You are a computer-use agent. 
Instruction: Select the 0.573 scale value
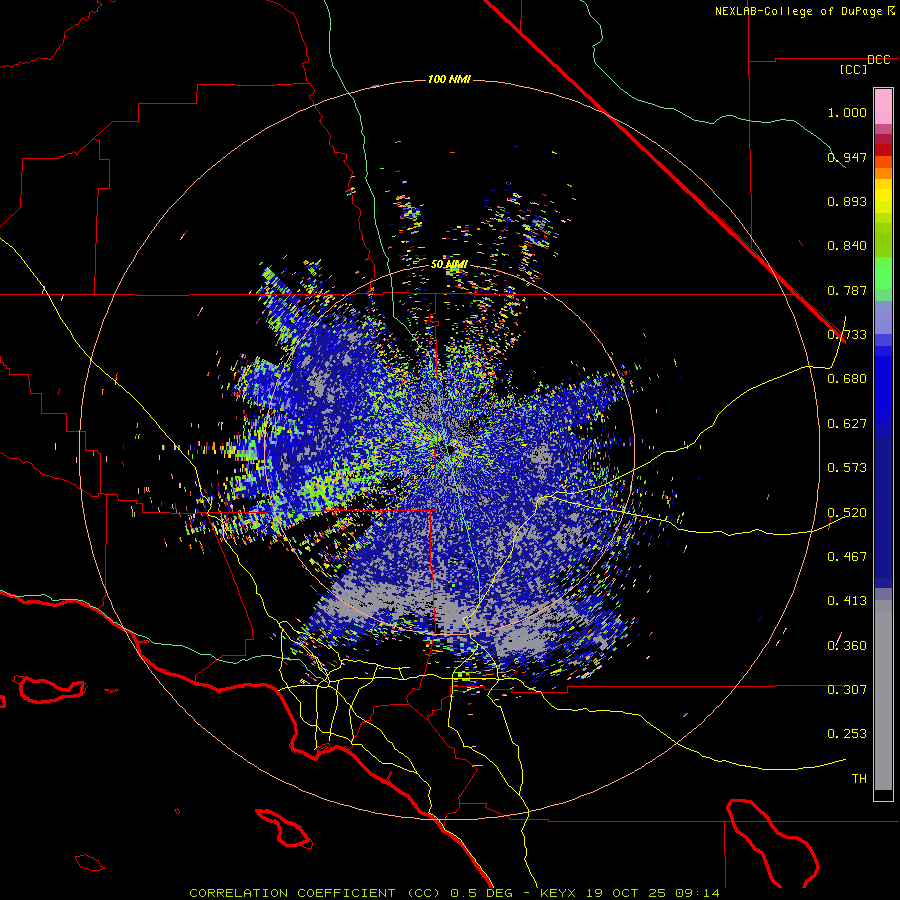coord(847,468)
